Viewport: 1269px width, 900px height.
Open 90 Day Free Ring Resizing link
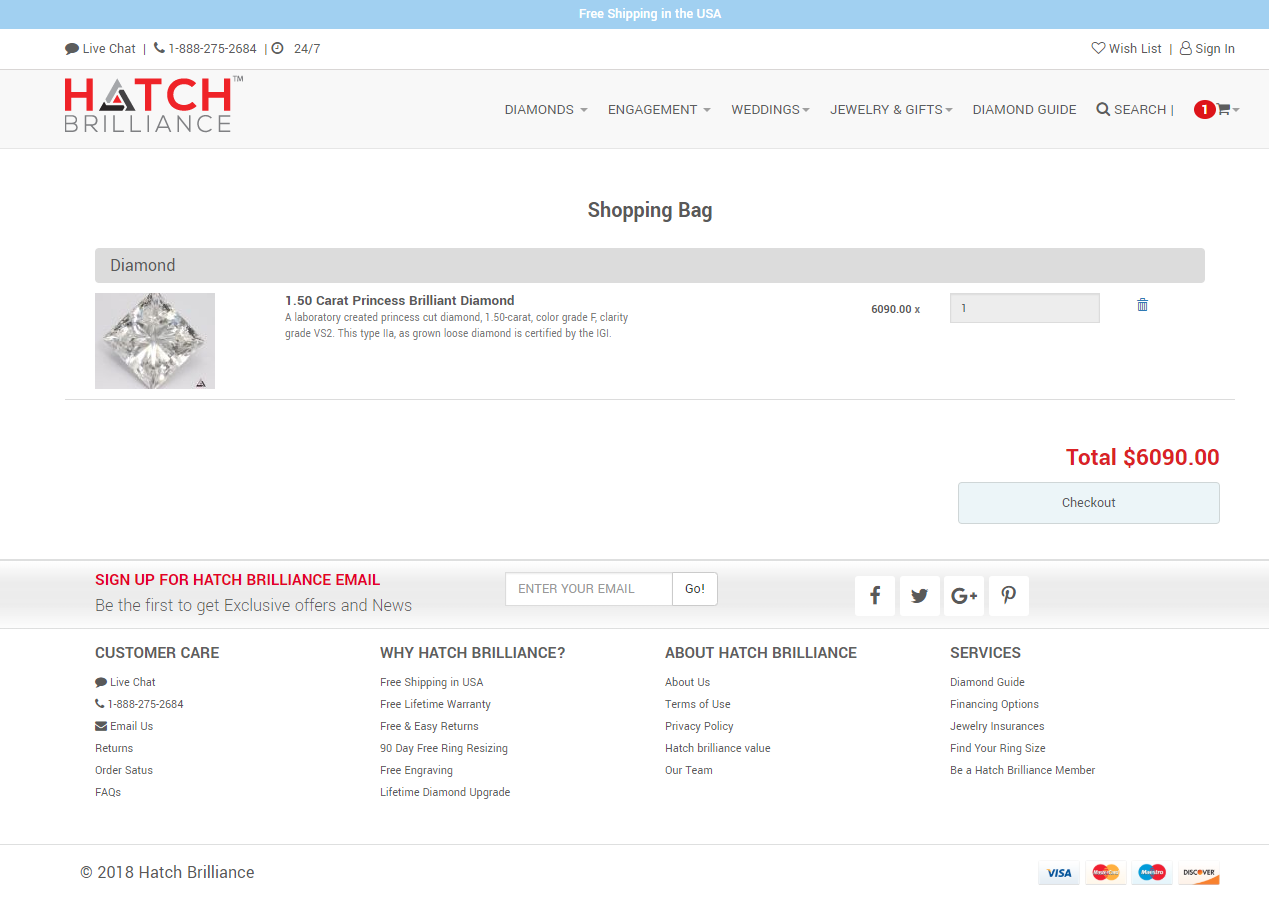click(x=444, y=748)
